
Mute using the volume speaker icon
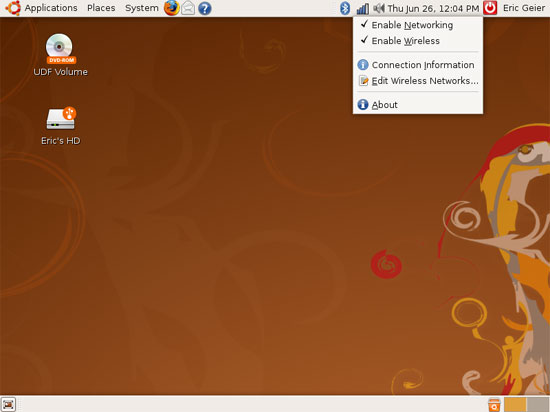click(x=378, y=8)
